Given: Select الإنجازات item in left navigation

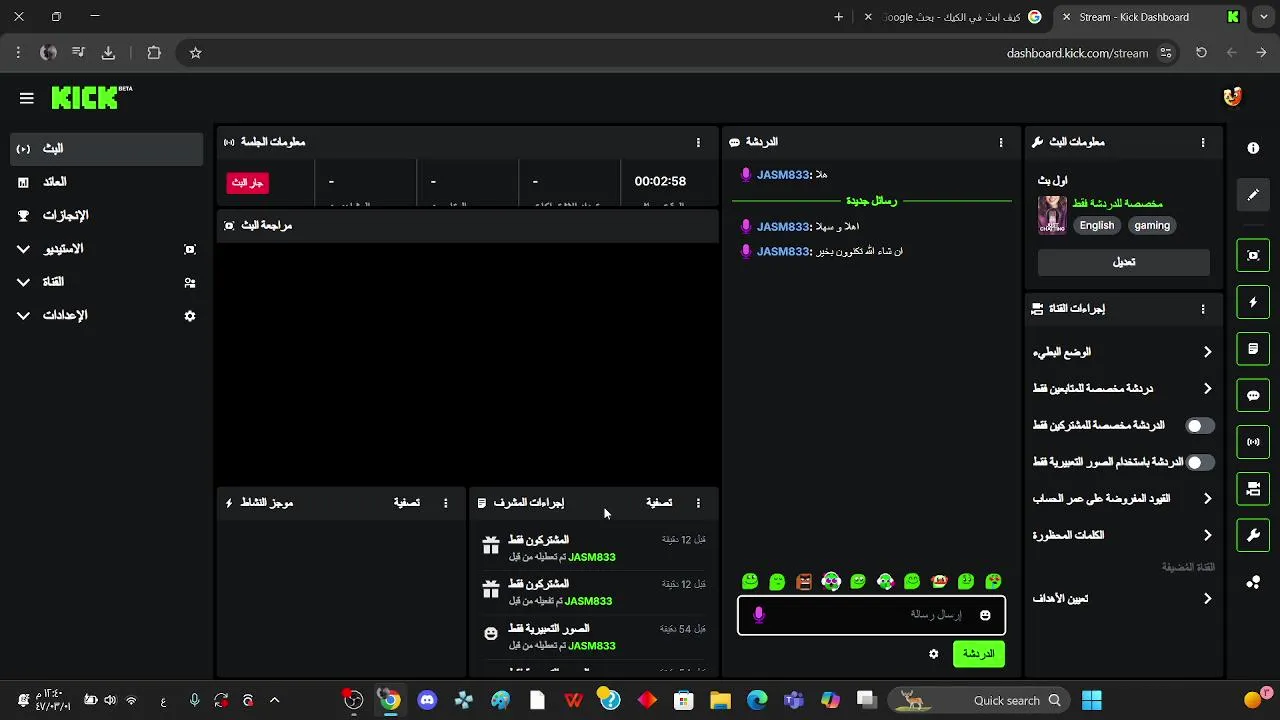Looking at the screenshot, I should (106, 215).
